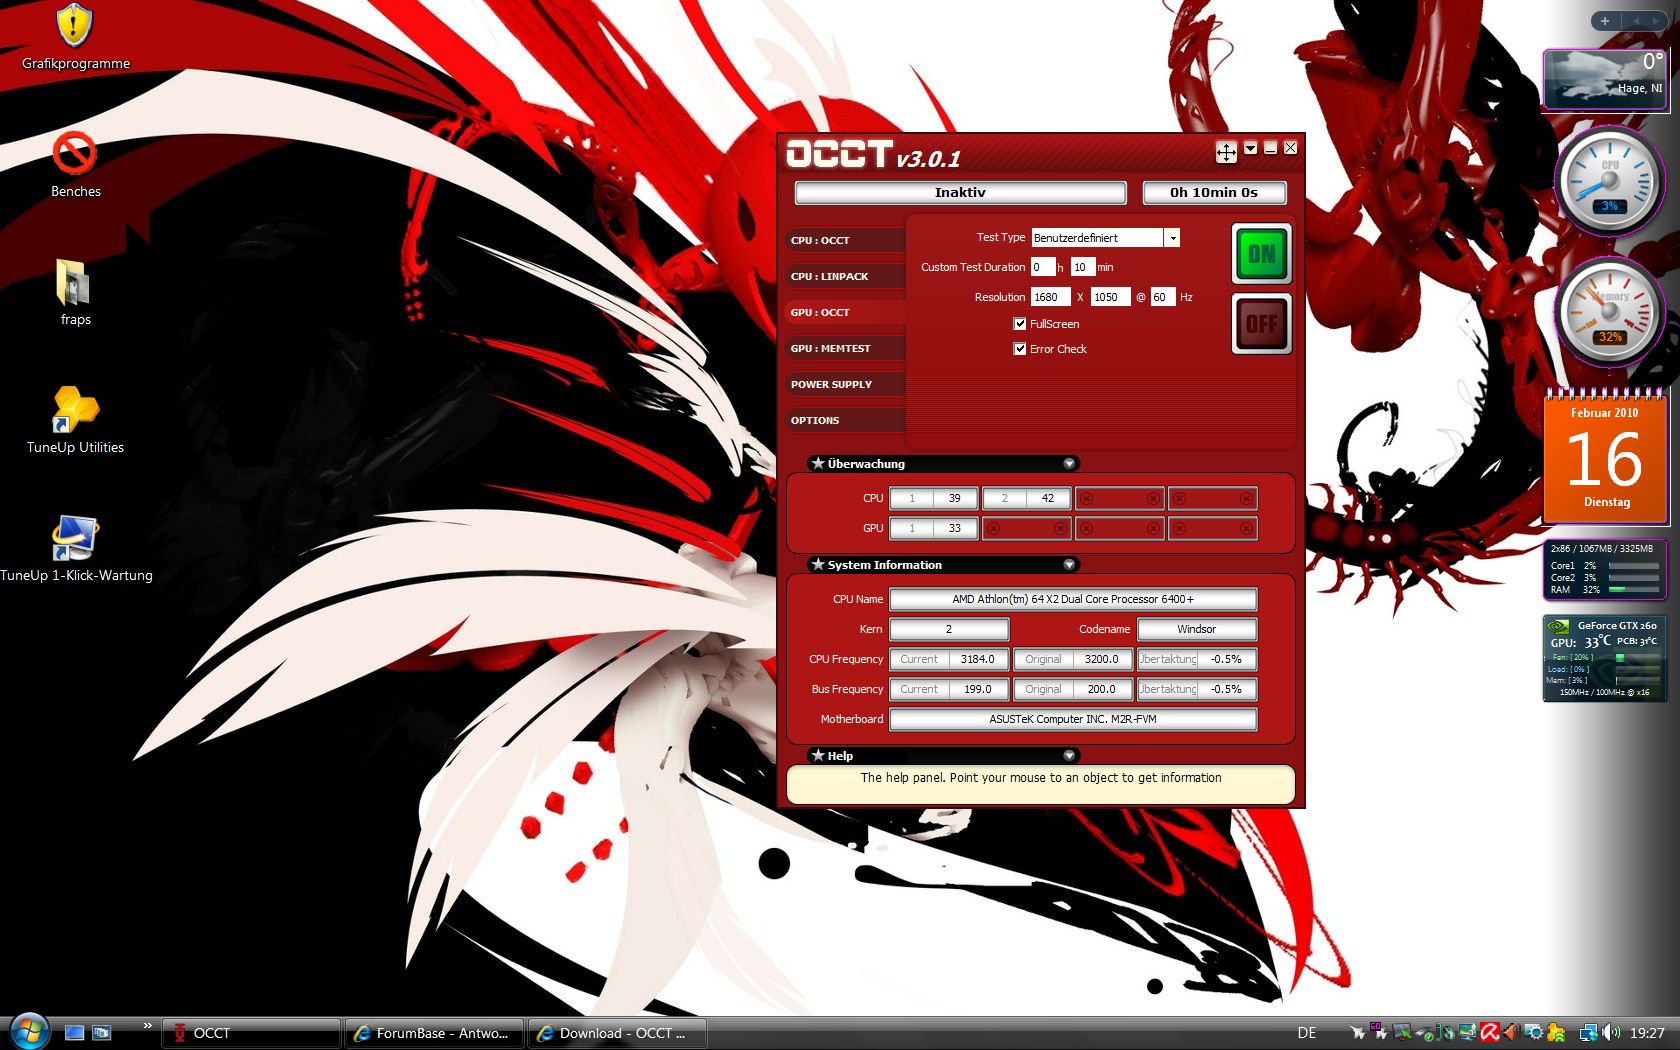Expand the quick launch overflow chevron
Viewport: 1680px width, 1050px height.
point(148,1025)
